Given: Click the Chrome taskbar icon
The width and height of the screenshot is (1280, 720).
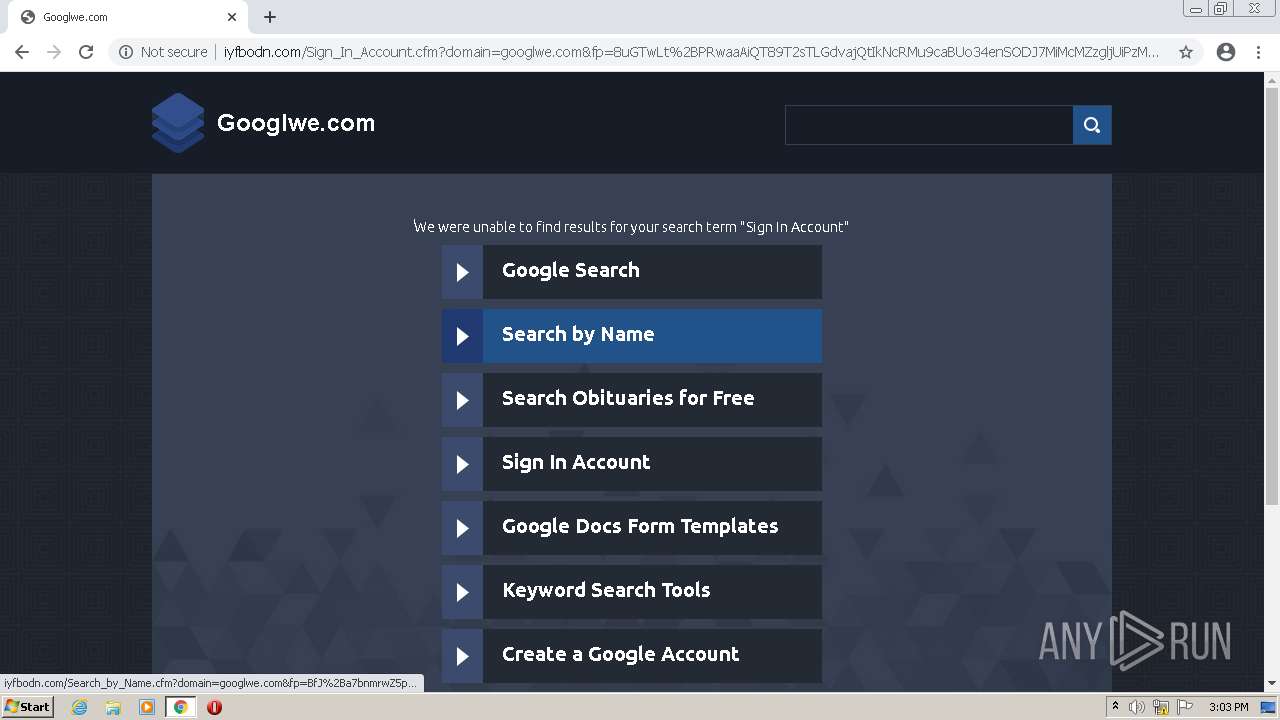Looking at the screenshot, I should tap(181, 707).
